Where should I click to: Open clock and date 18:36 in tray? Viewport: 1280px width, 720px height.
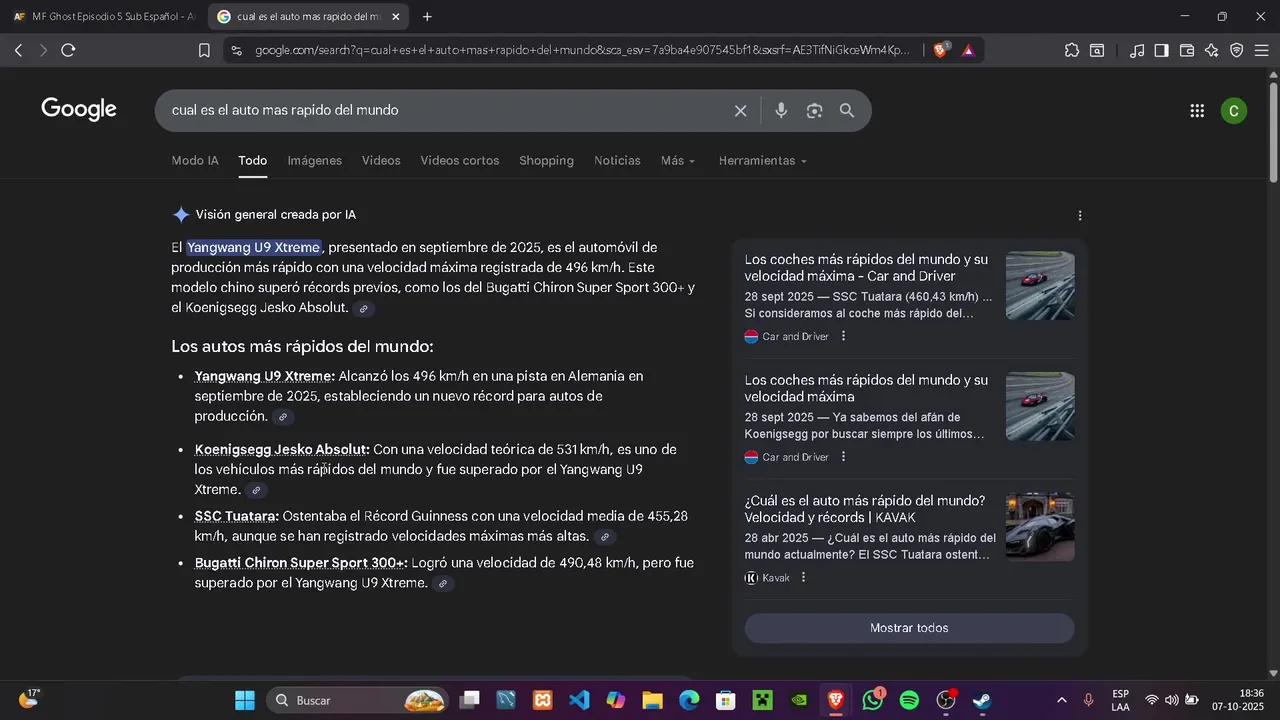point(1238,700)
